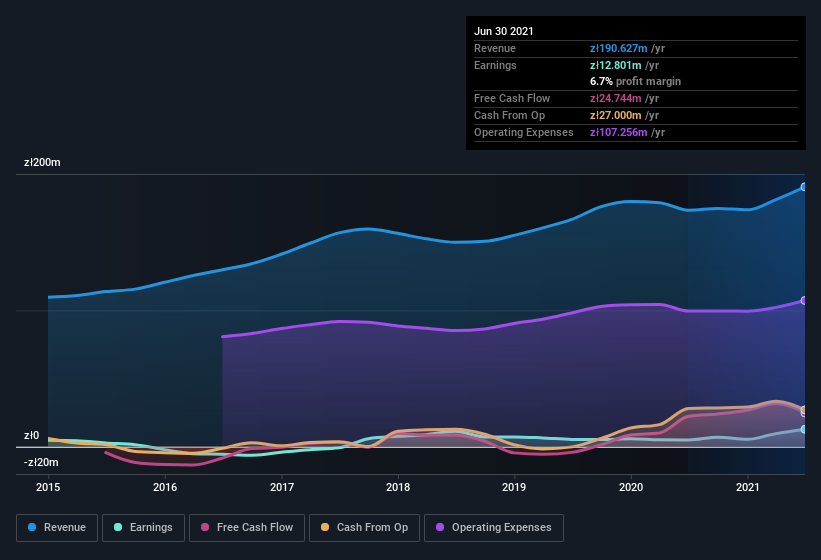This screenshot has width=821, height=560.
Task: Click the Revenue label in tooltip
Action: 495,48
